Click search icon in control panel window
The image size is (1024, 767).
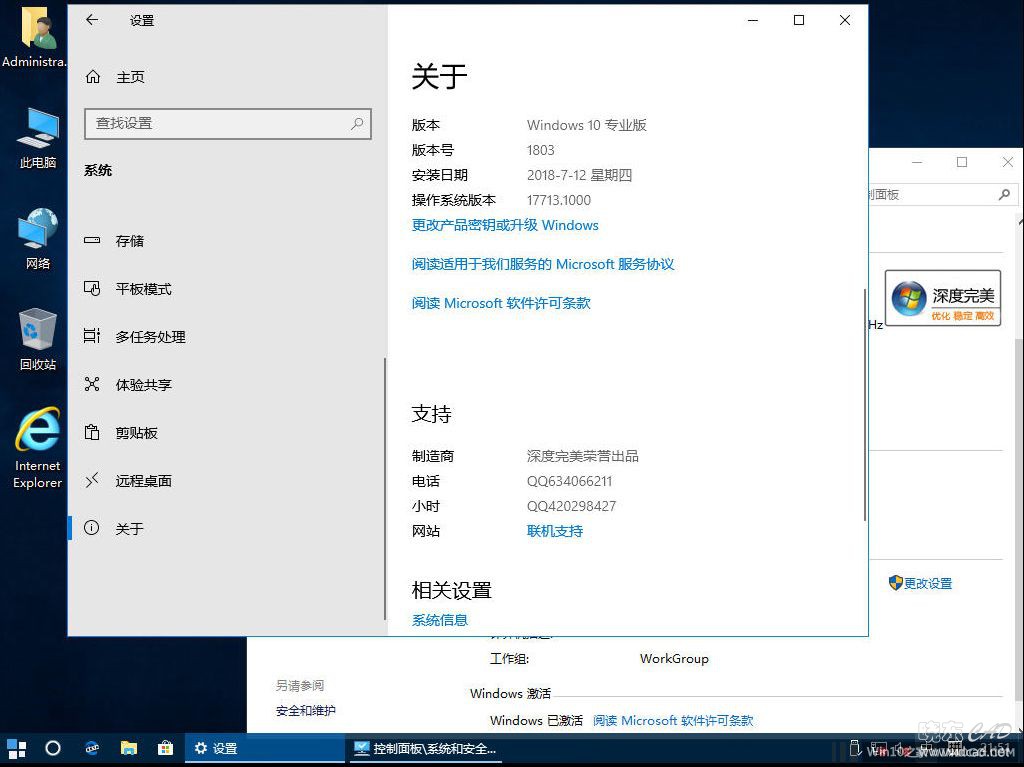1004,195
